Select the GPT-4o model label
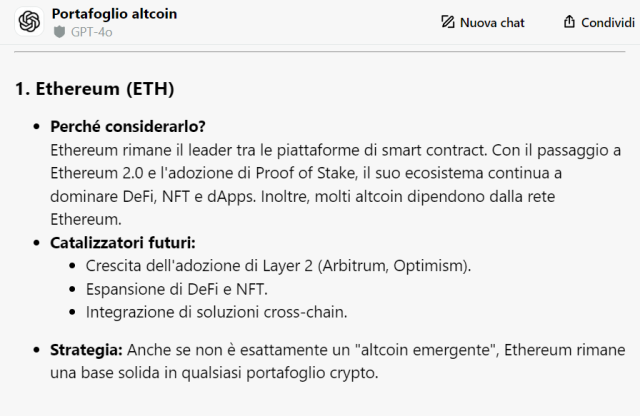This screenshot has height=416, width=640. (91, 32)
